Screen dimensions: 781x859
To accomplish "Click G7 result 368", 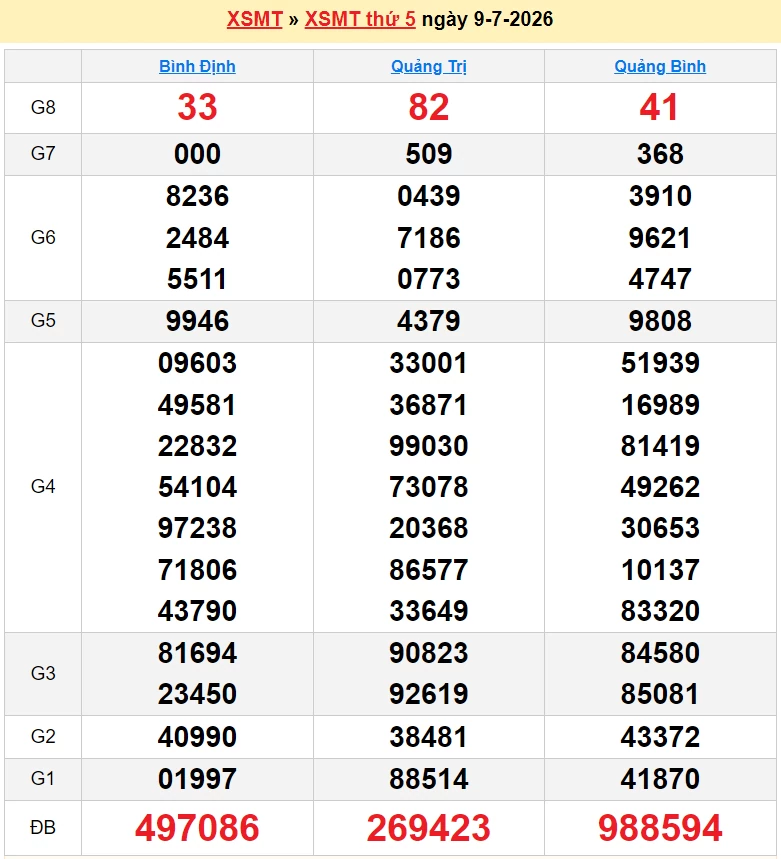I will 660,154.
